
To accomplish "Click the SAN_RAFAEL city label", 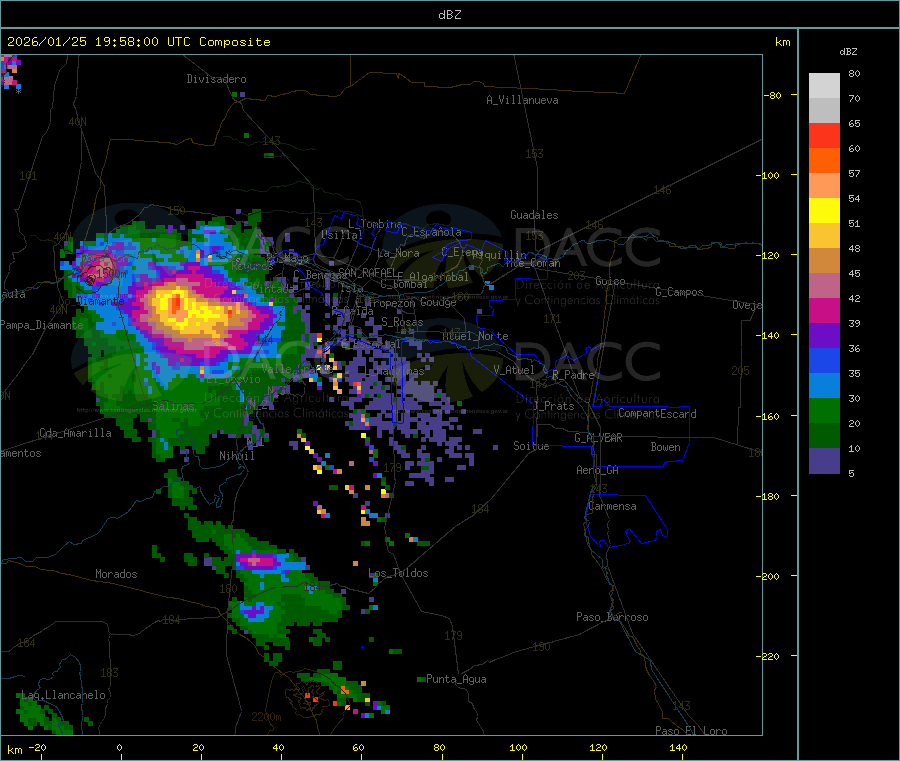I will click(367, 272).
